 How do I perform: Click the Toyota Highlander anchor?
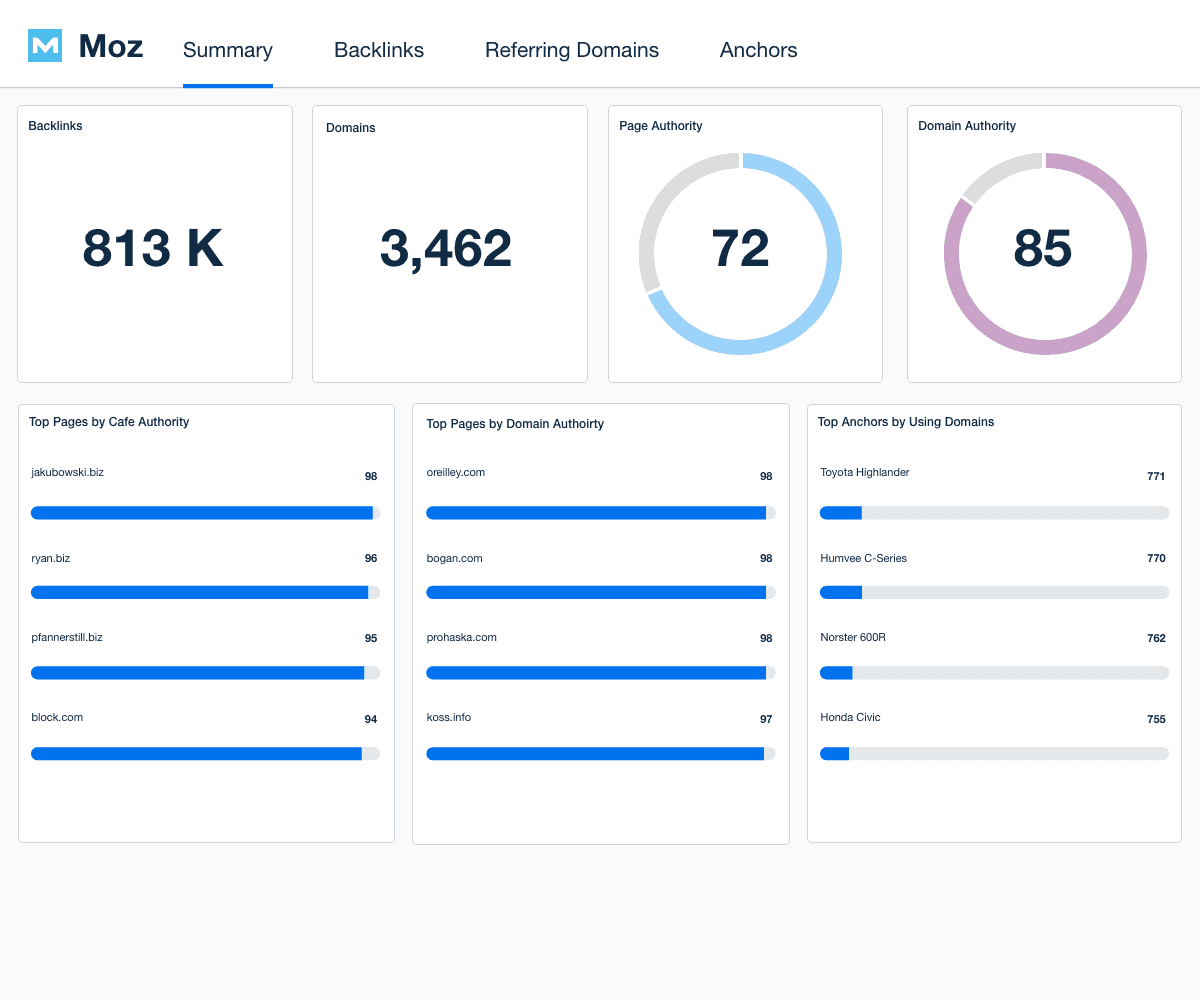865,472
